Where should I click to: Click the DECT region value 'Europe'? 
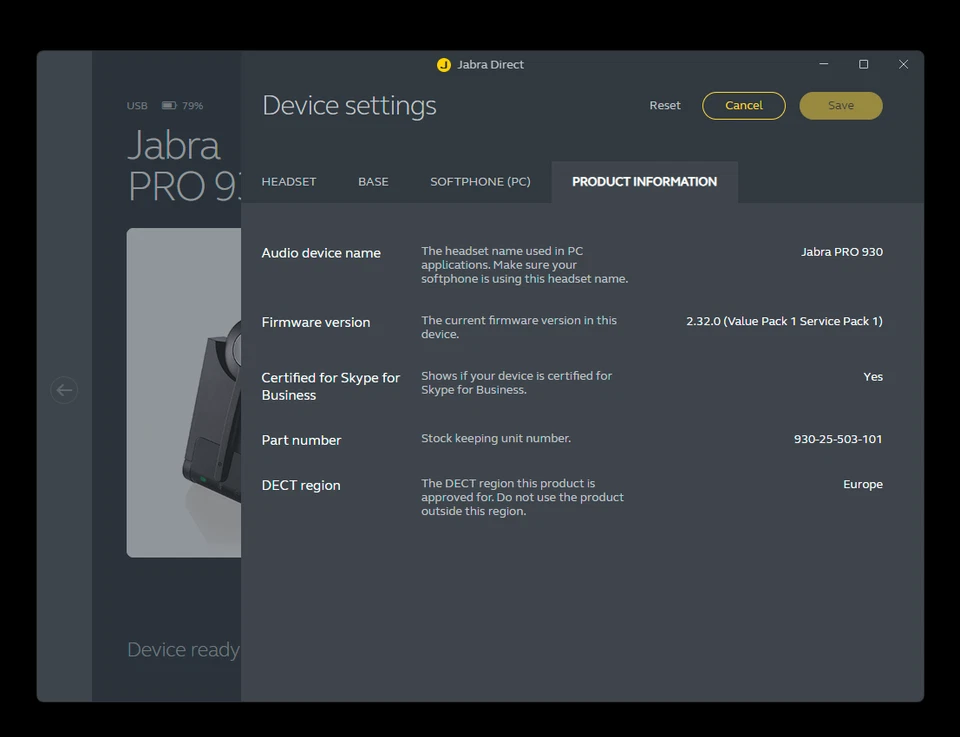click(x=862, y=484)
